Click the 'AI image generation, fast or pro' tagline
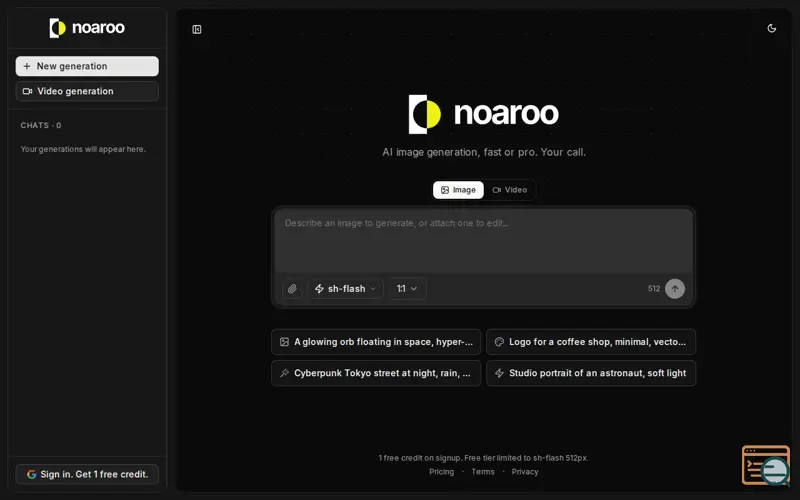 (x=484, y=153)
